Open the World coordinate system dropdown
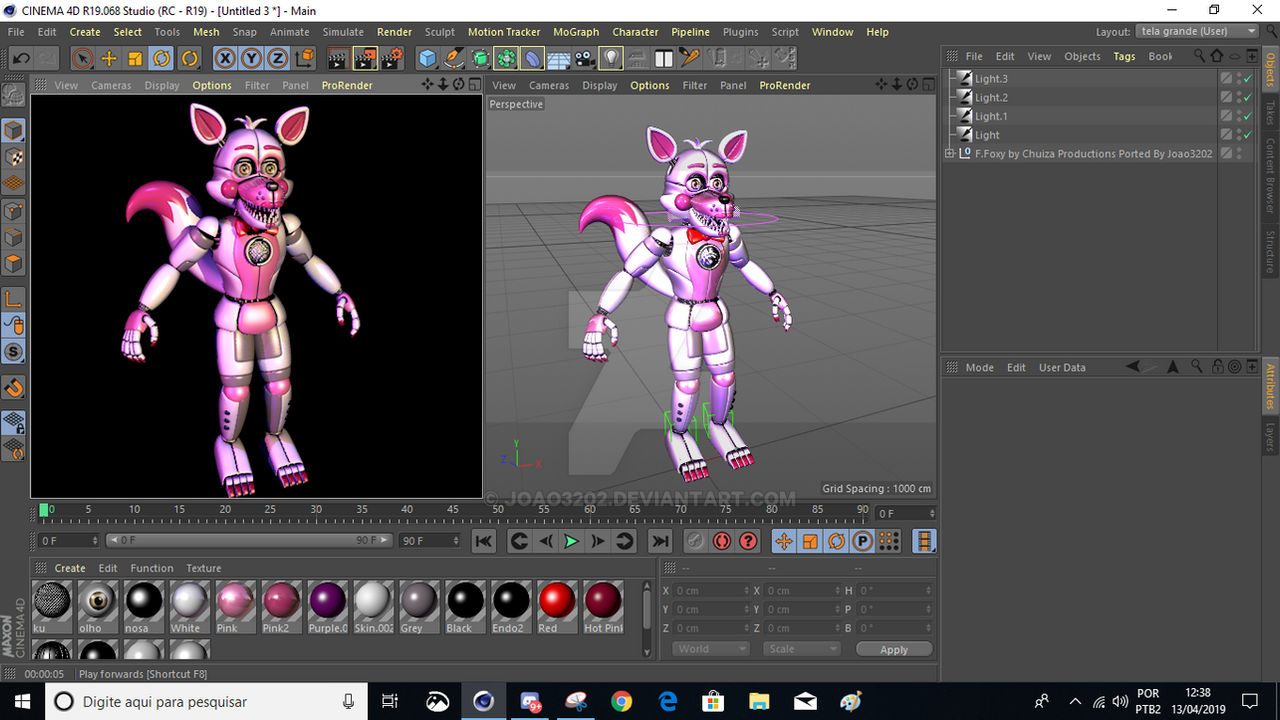Screen dimensions: 1280x720 pos(709,648)
